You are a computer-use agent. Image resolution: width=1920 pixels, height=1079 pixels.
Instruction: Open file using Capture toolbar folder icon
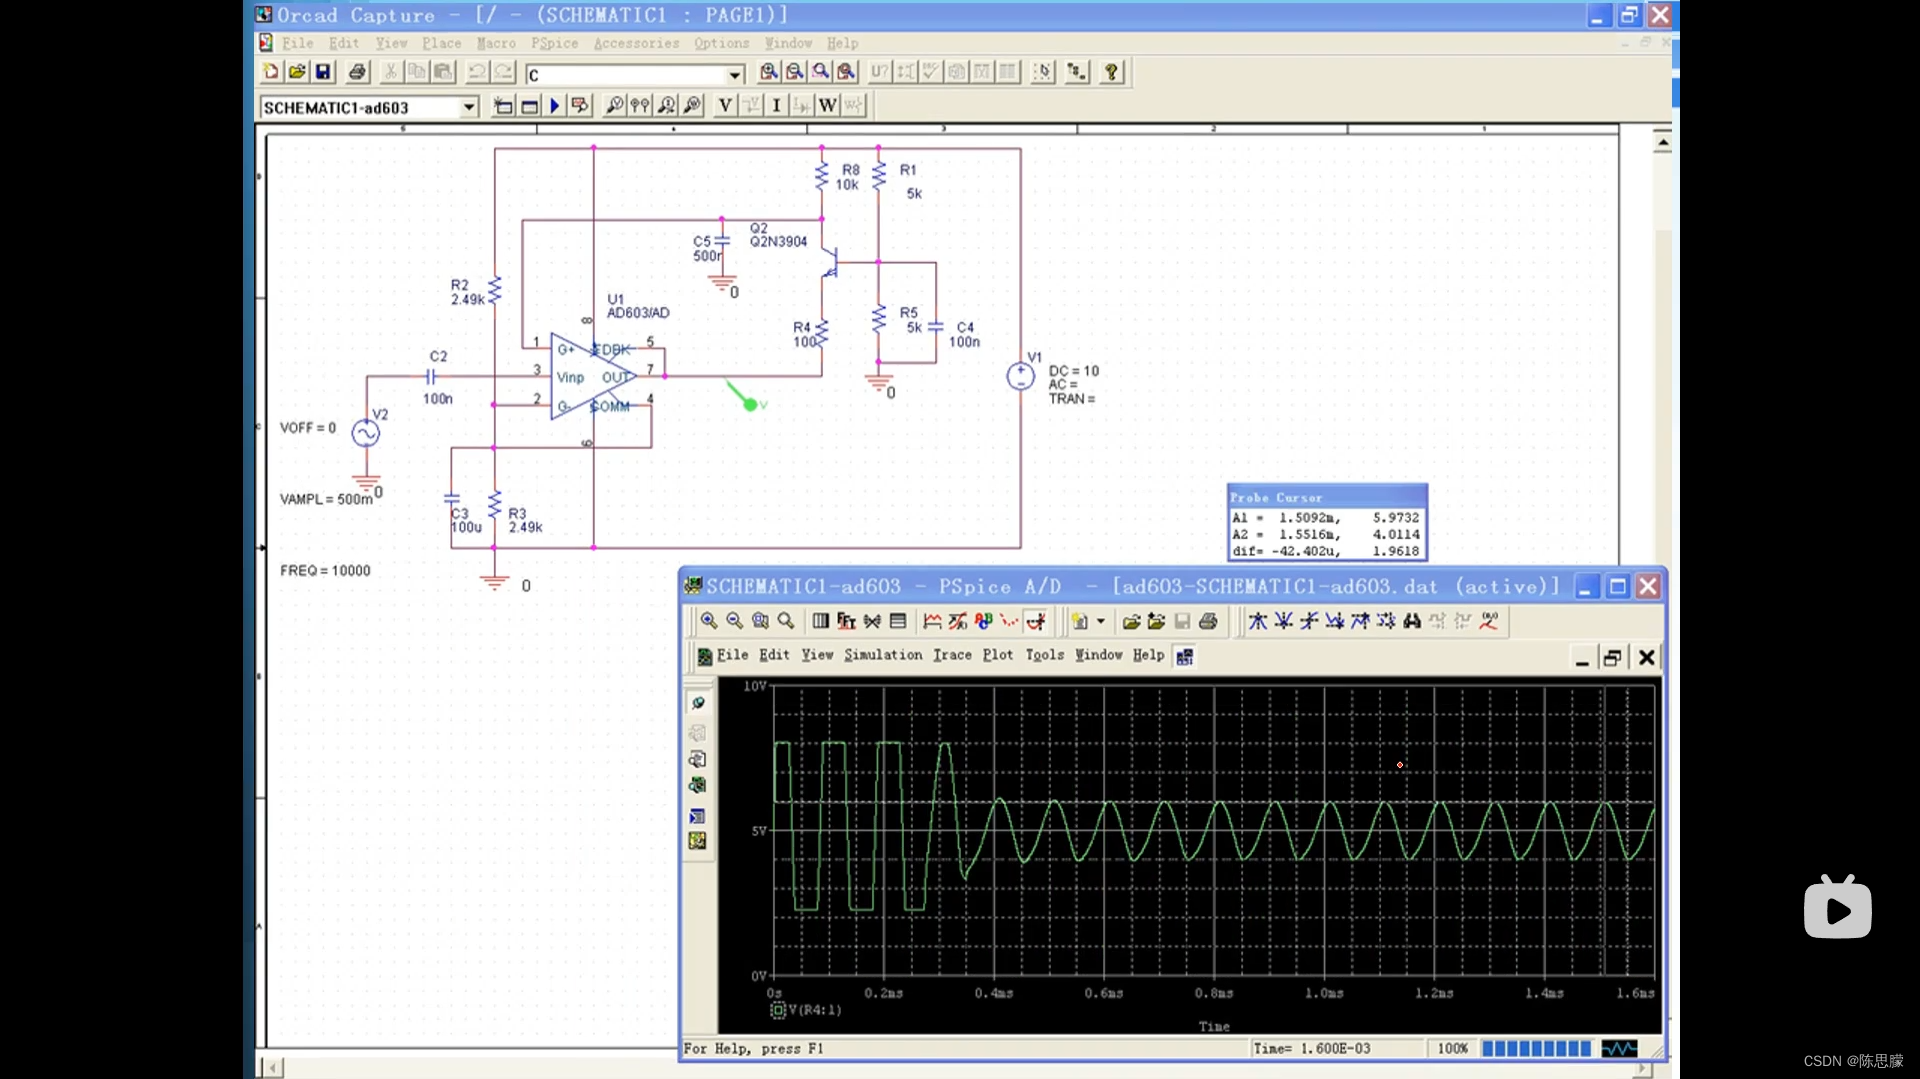297,72
